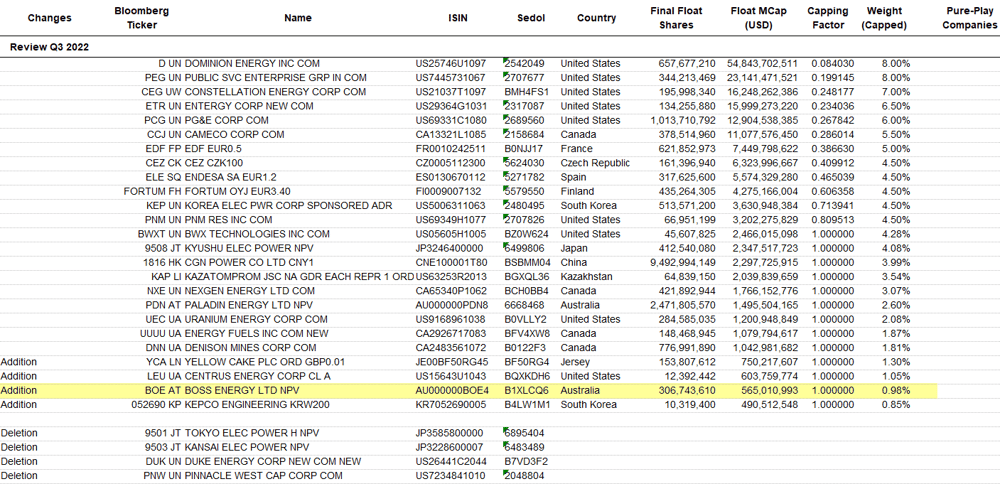Image resolution: width=1000 pixels, height=484 pixels.
Task: Select PG&E float shares 1,013,710,792
Action: click(683, 120)
